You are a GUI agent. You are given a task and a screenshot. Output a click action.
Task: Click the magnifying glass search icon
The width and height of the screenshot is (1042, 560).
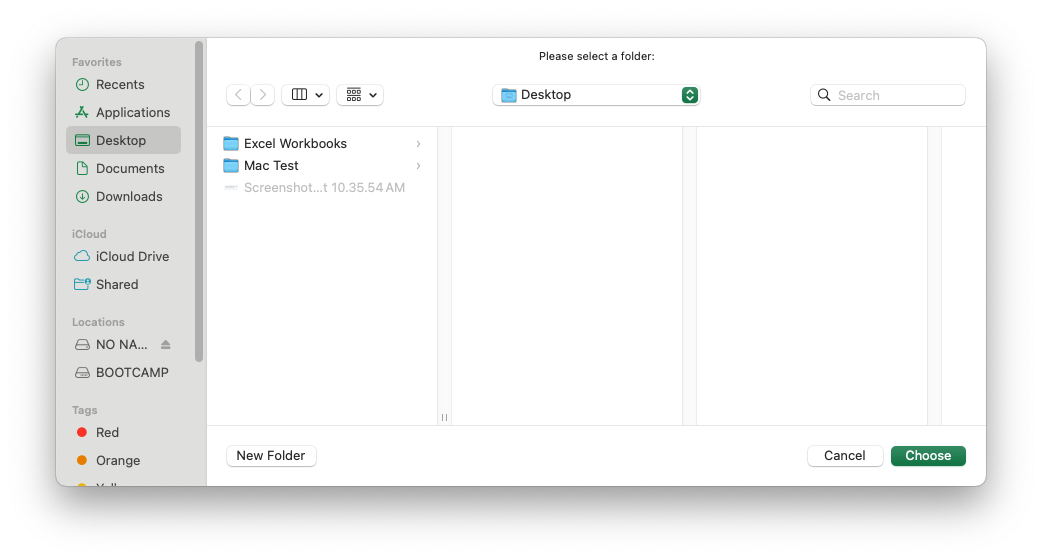824,95
